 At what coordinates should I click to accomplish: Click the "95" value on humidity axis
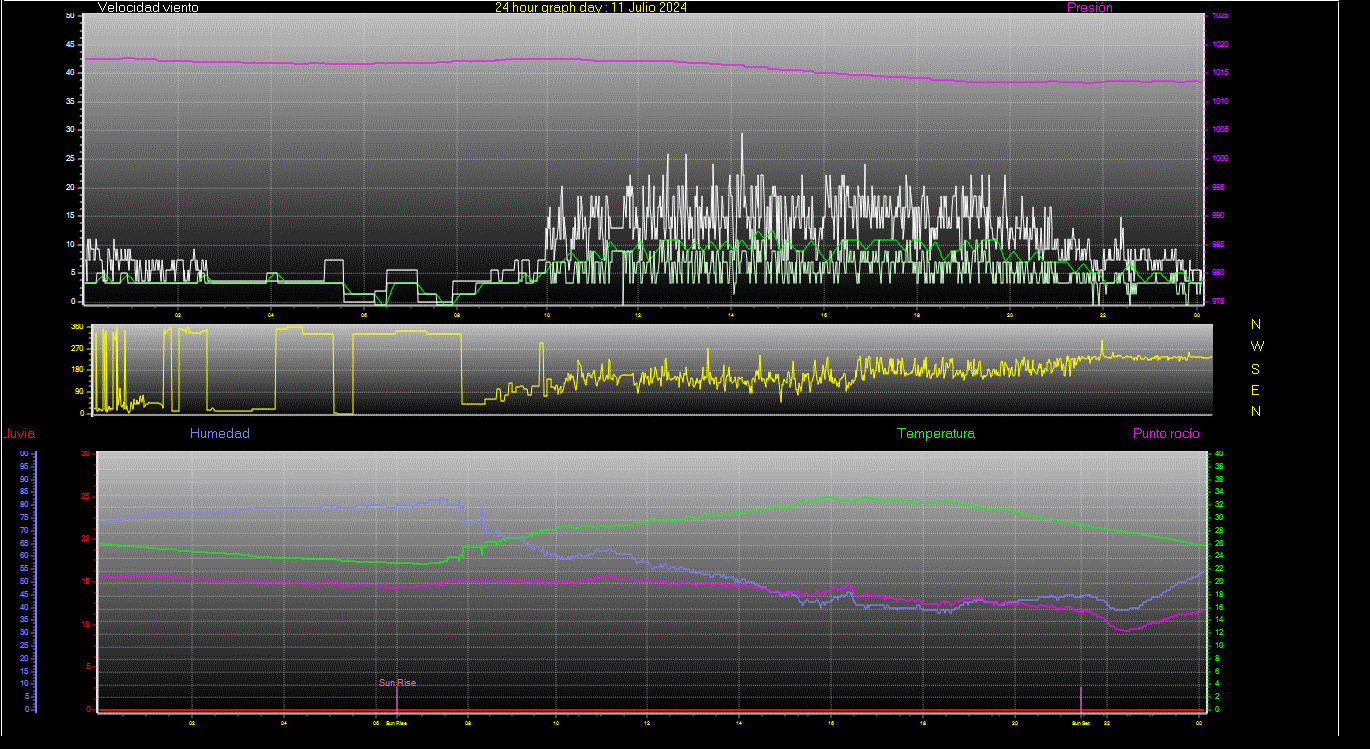[x=24, y=466]
